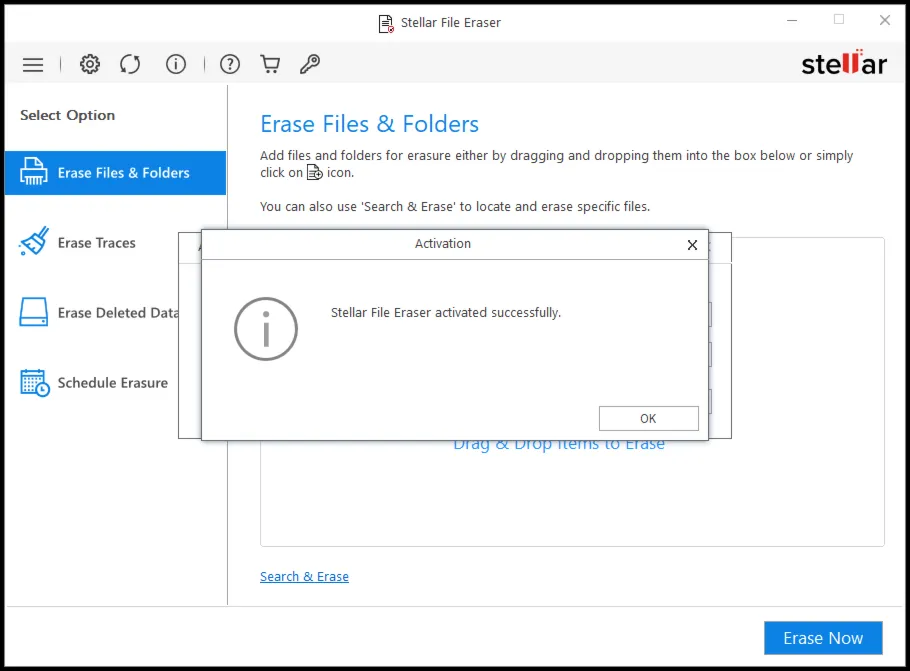This screenshot has height=671, width=910.
Task: Select Erase Files & Folders option
Action: tap(115, 173)
